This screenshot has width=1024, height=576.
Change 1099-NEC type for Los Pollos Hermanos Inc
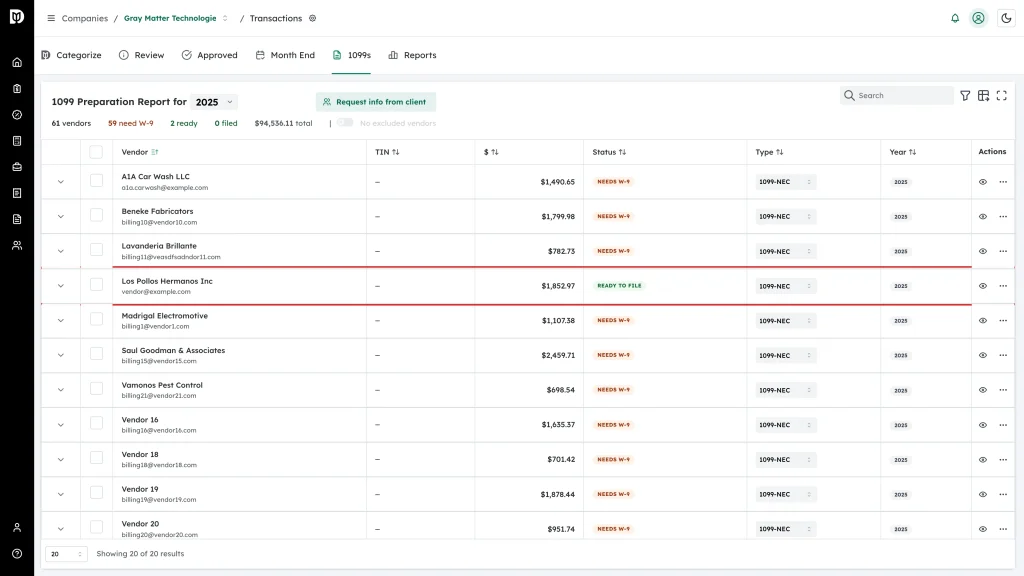coord(786,286)
